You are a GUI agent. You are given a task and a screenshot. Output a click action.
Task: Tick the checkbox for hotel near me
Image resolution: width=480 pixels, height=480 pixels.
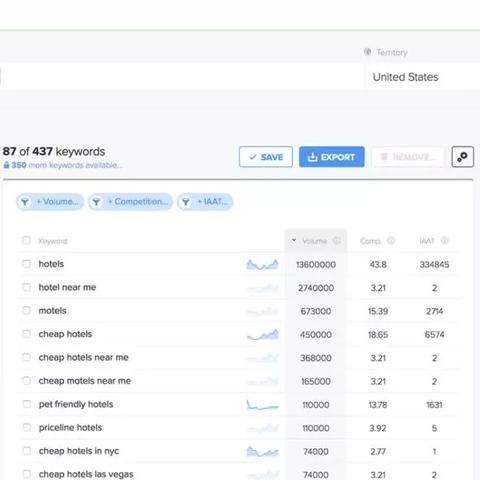26,287
